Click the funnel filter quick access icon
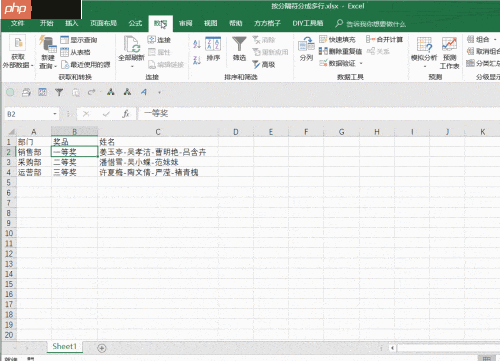The image size is (500, 361). tap(59, 92)
